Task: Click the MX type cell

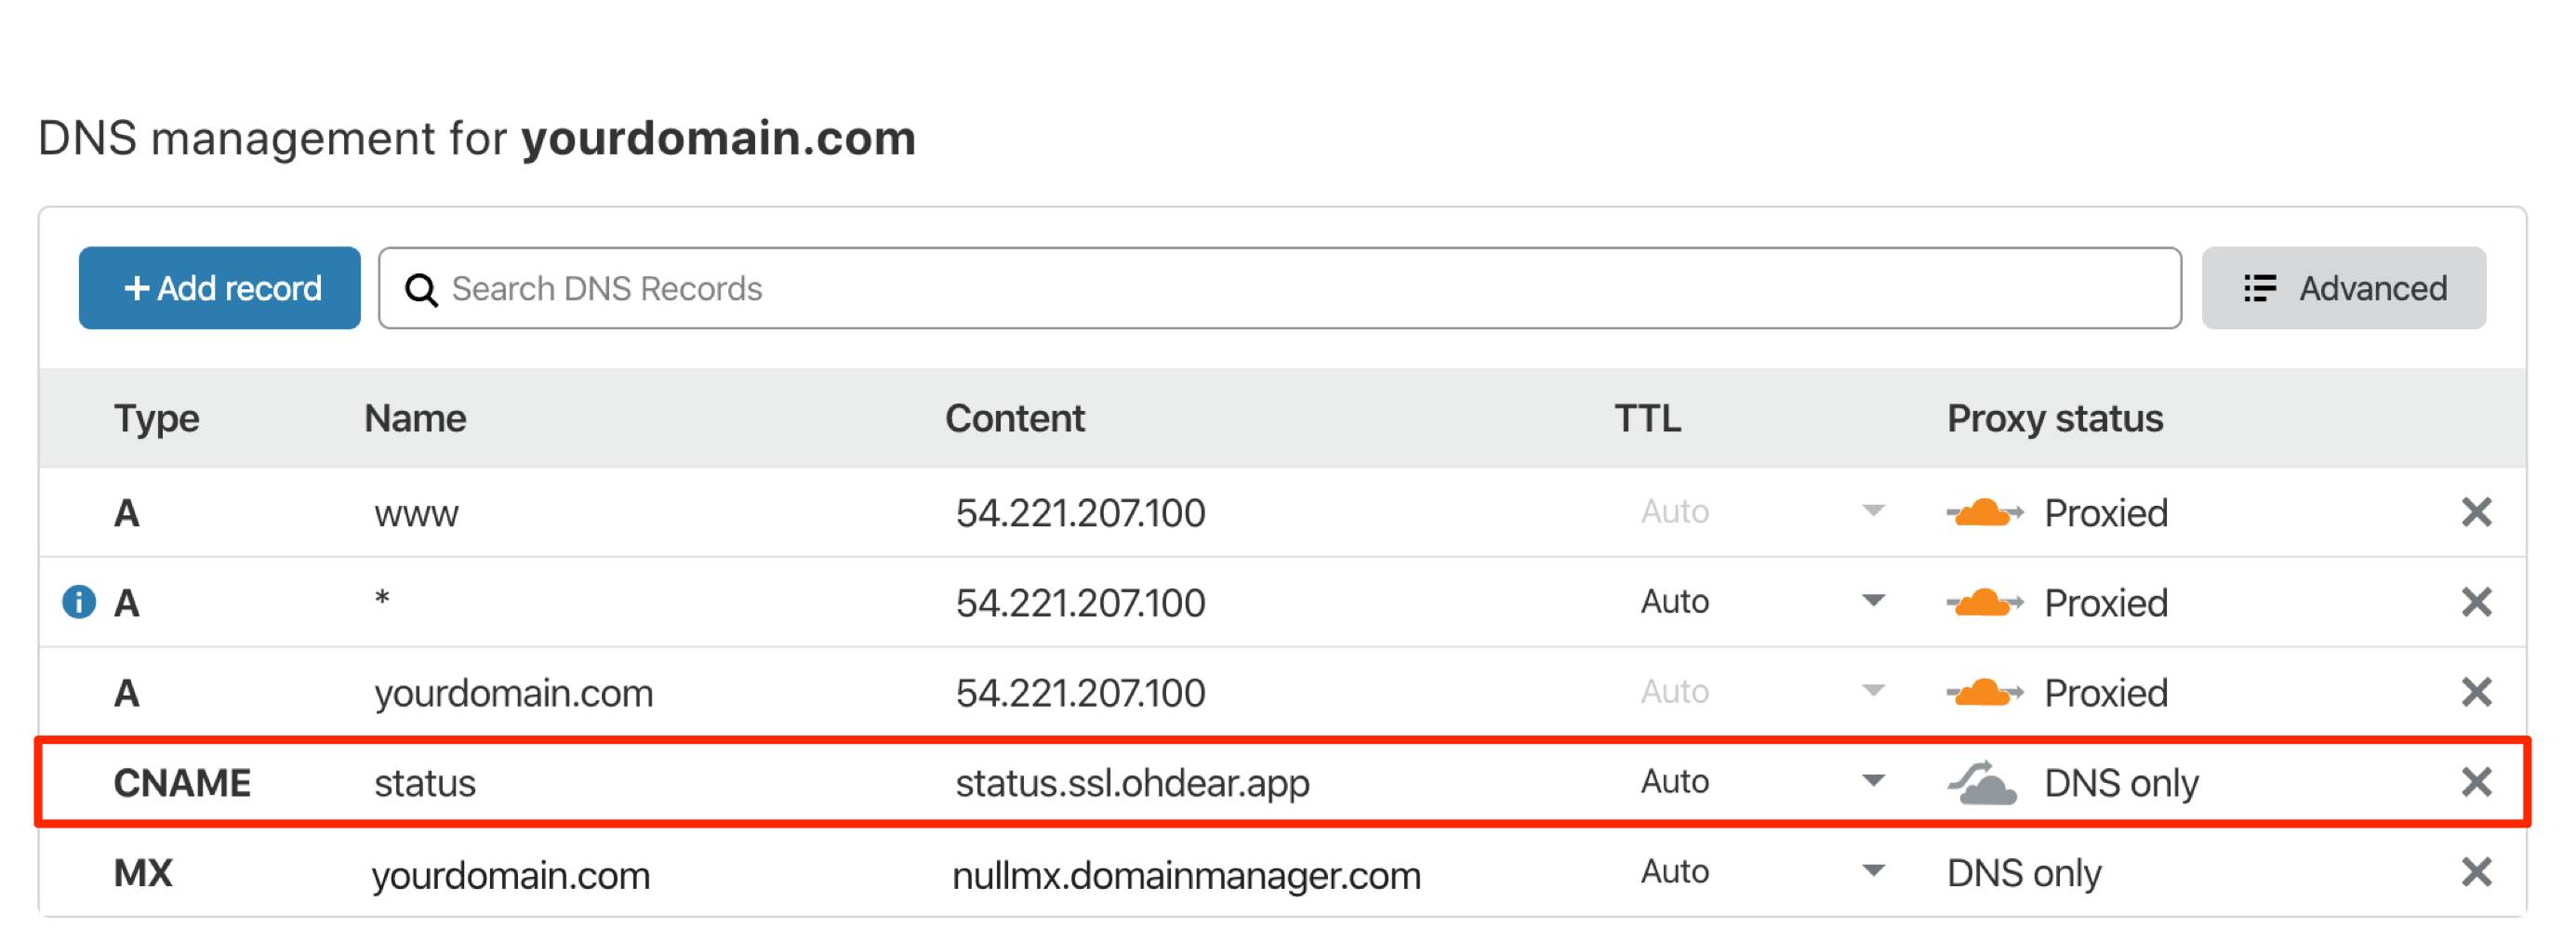Action: [x=143, y=874]
